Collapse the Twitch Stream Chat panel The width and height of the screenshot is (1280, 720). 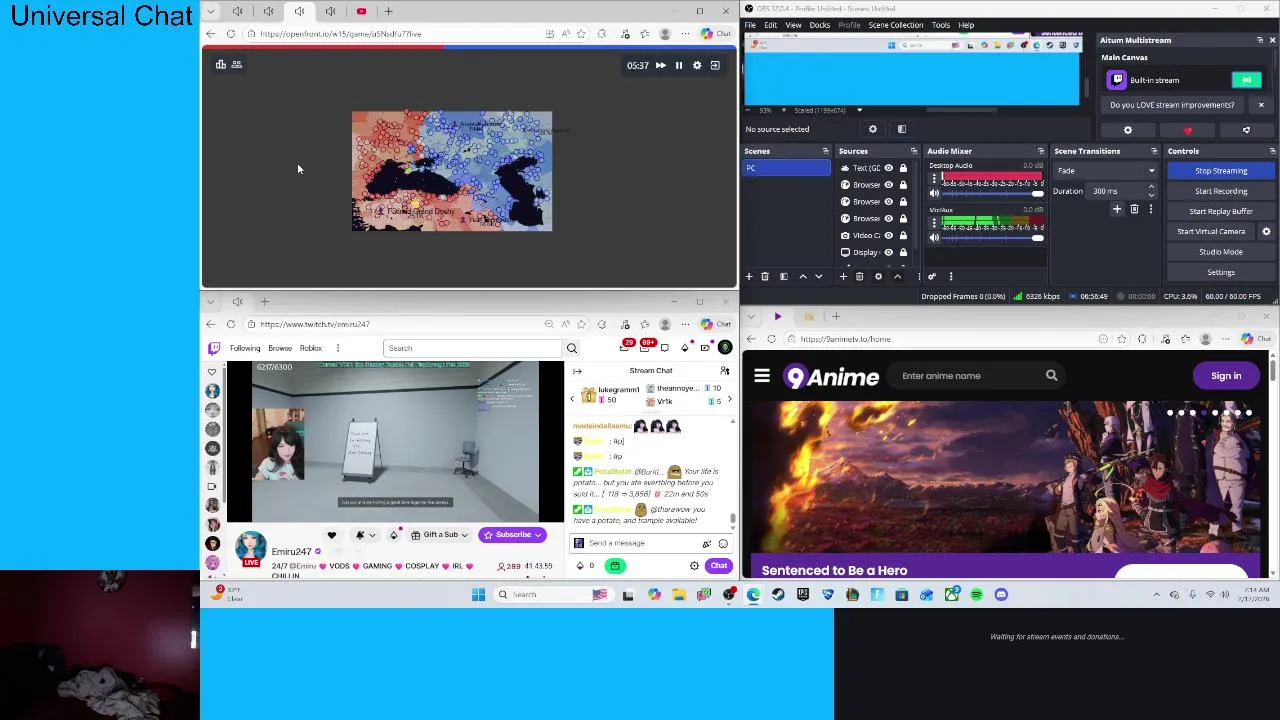(x=577, y=371)
